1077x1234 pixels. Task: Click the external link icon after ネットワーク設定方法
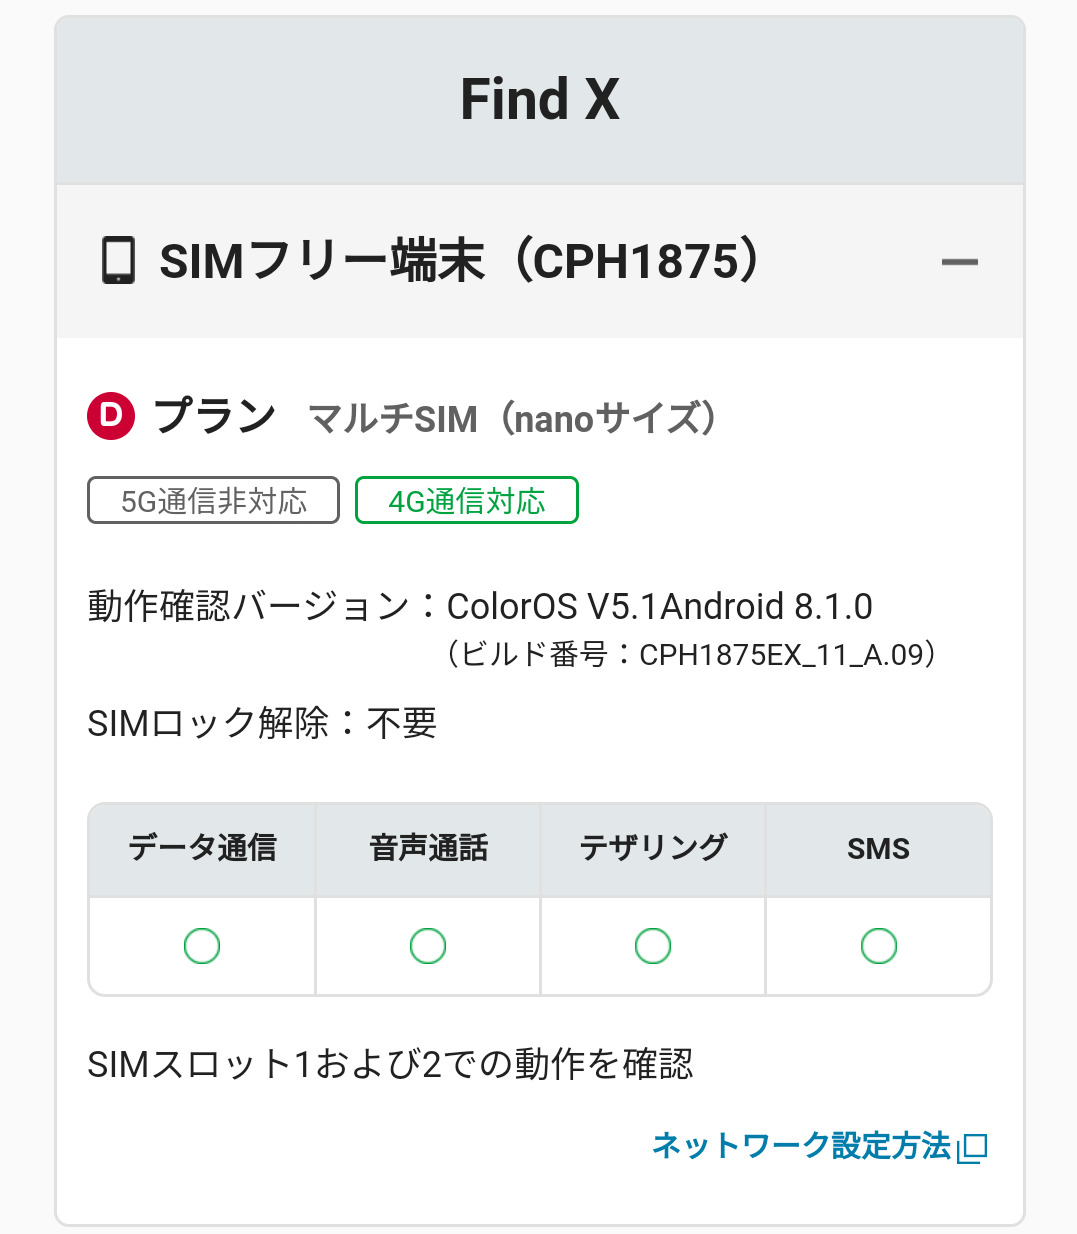coord(972,1148)
